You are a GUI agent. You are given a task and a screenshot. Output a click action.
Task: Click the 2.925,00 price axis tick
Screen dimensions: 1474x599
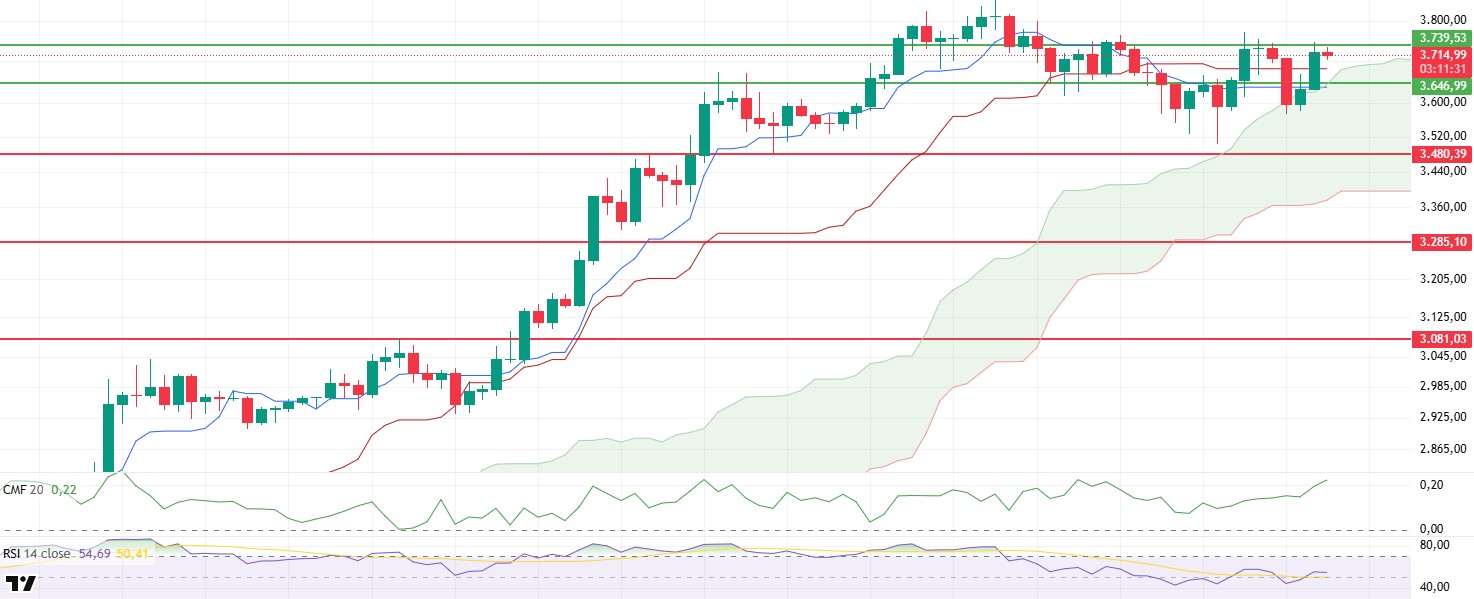[x=1442, y=416]
